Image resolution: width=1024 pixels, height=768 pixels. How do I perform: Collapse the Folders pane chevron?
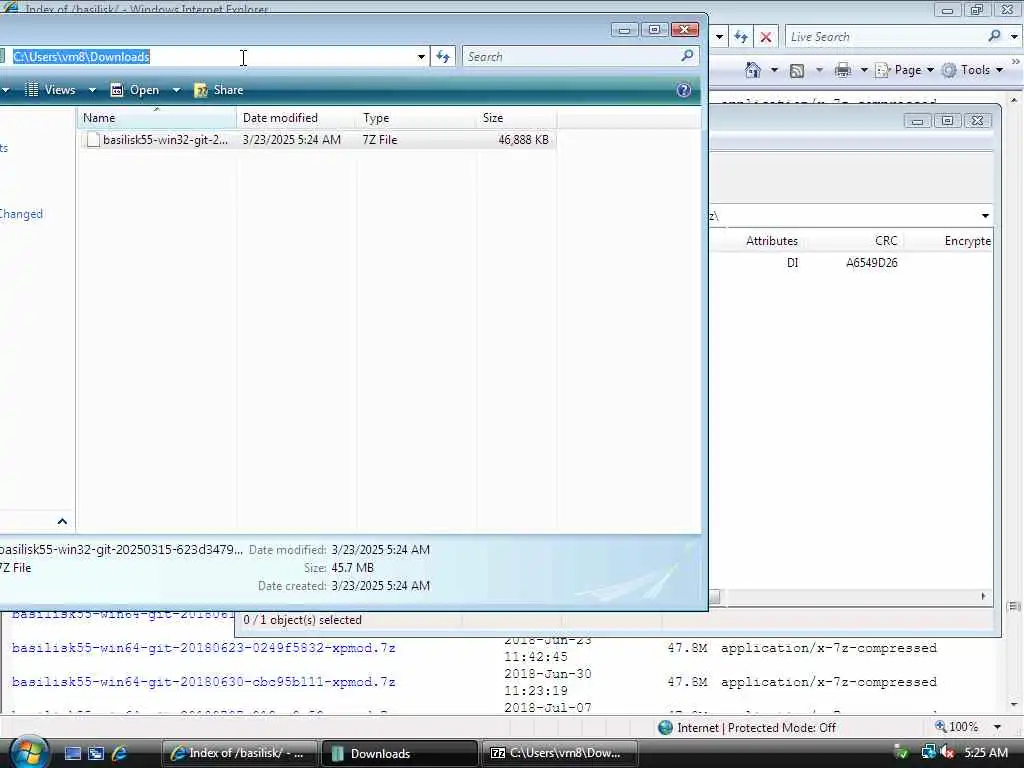point(62,521)
